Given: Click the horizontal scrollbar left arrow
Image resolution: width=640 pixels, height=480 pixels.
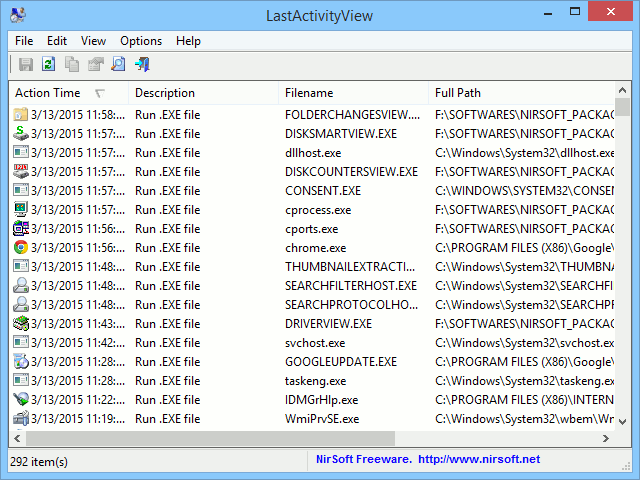Looking at the screenshot, I should [x=17, y=438].
